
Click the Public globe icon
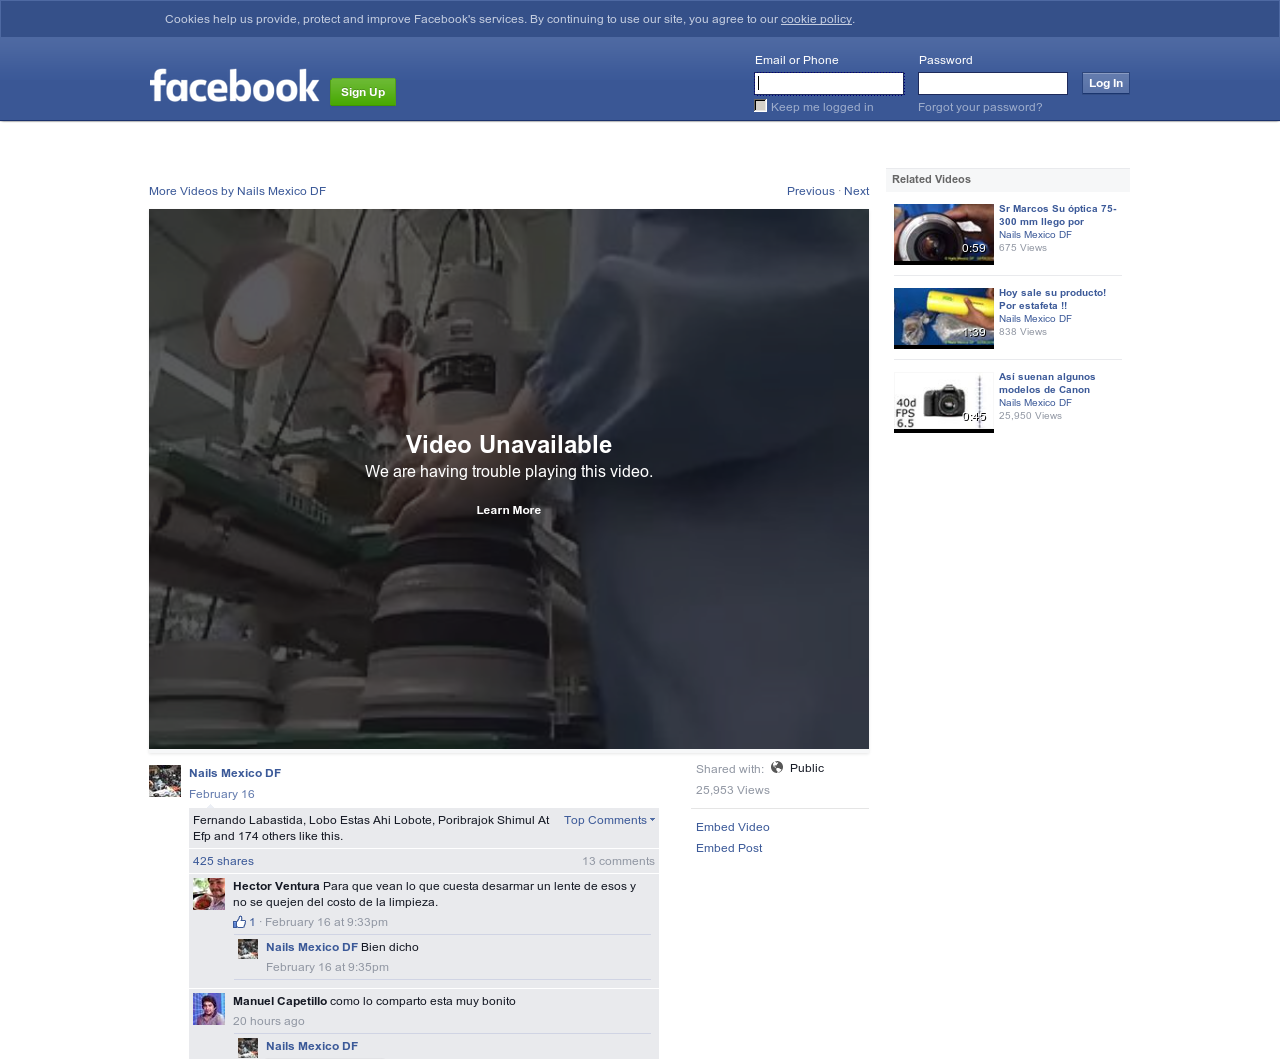point(777,767)
